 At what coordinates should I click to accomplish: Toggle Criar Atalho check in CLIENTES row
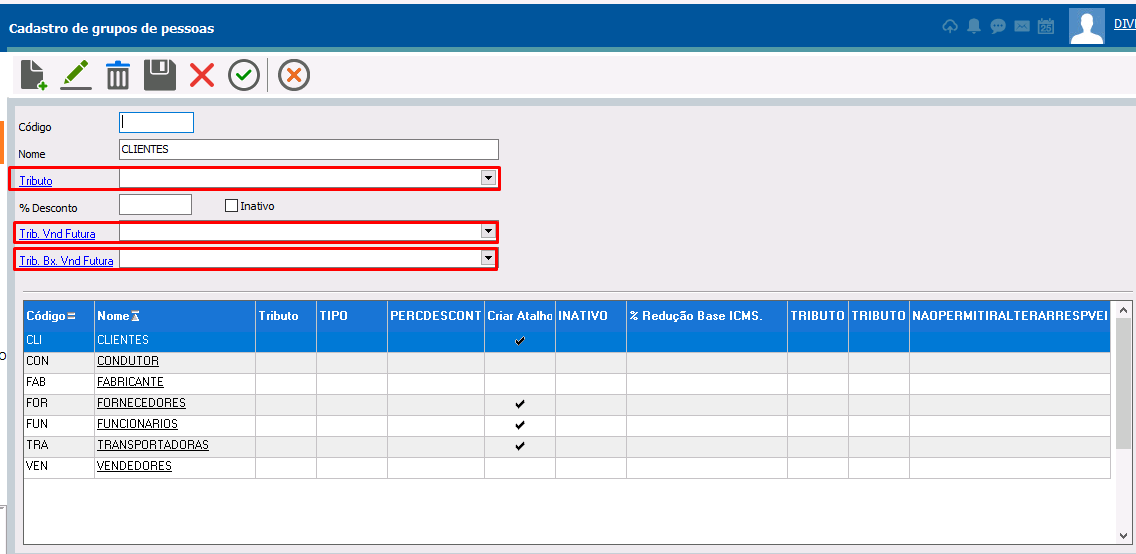coord(519,340)
